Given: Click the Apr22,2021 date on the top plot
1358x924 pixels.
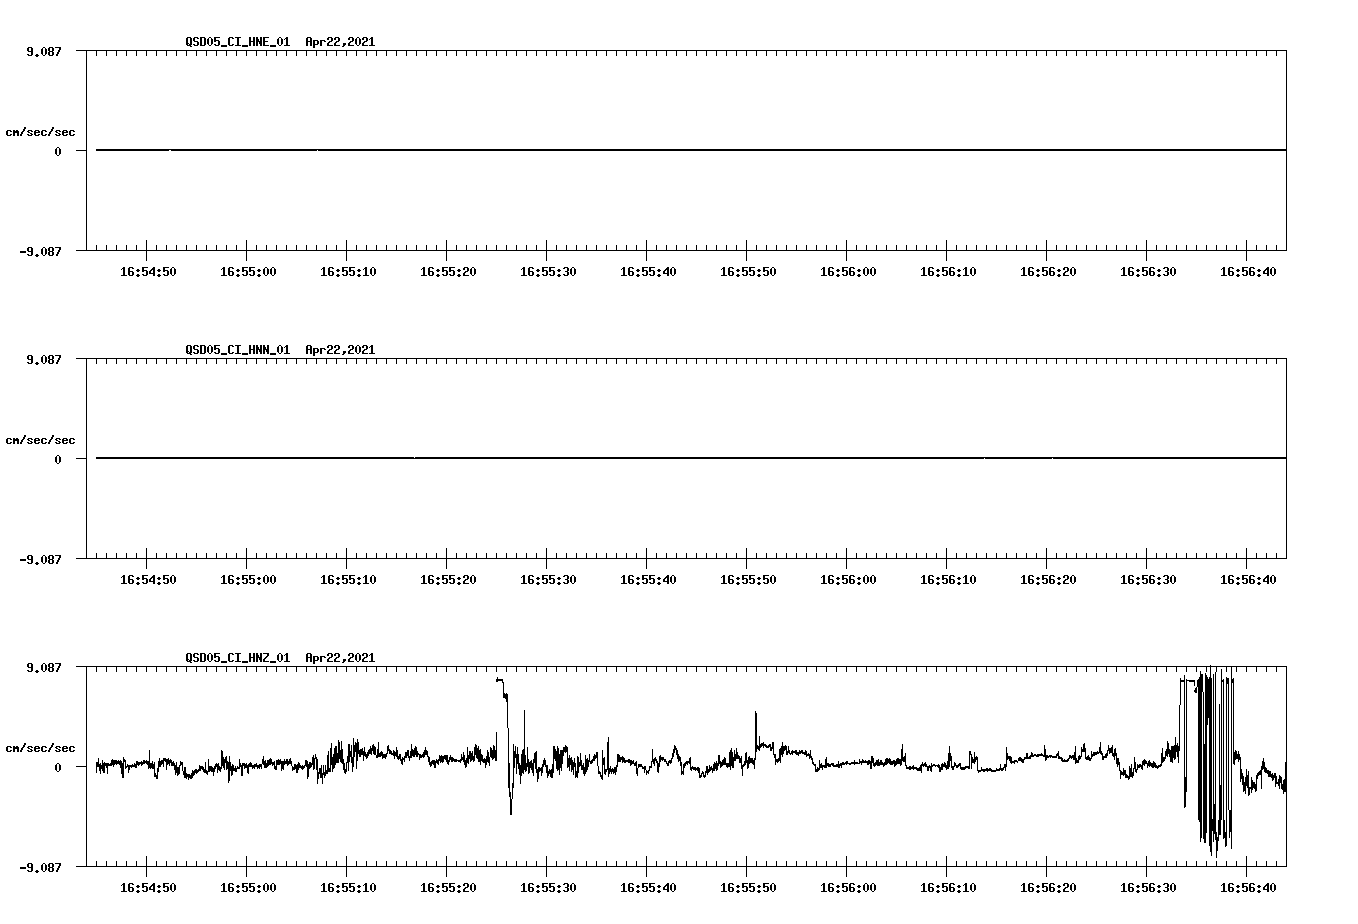Looking at the screenshot, I should (x=339, y=43).
